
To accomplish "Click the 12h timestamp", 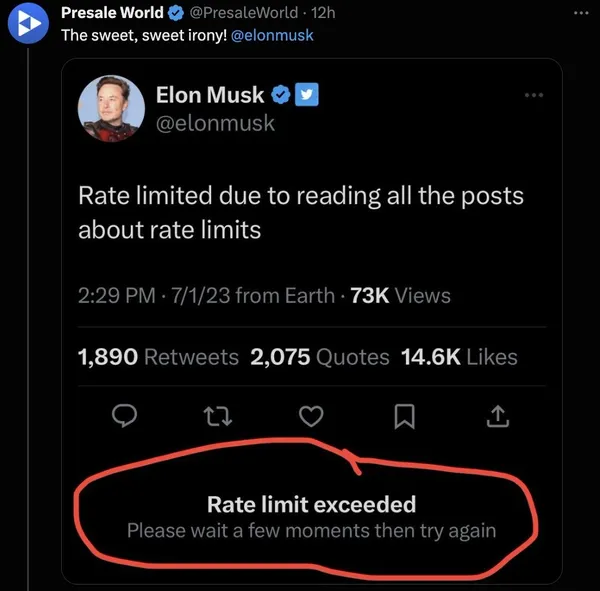I will [x=323, y=13].
